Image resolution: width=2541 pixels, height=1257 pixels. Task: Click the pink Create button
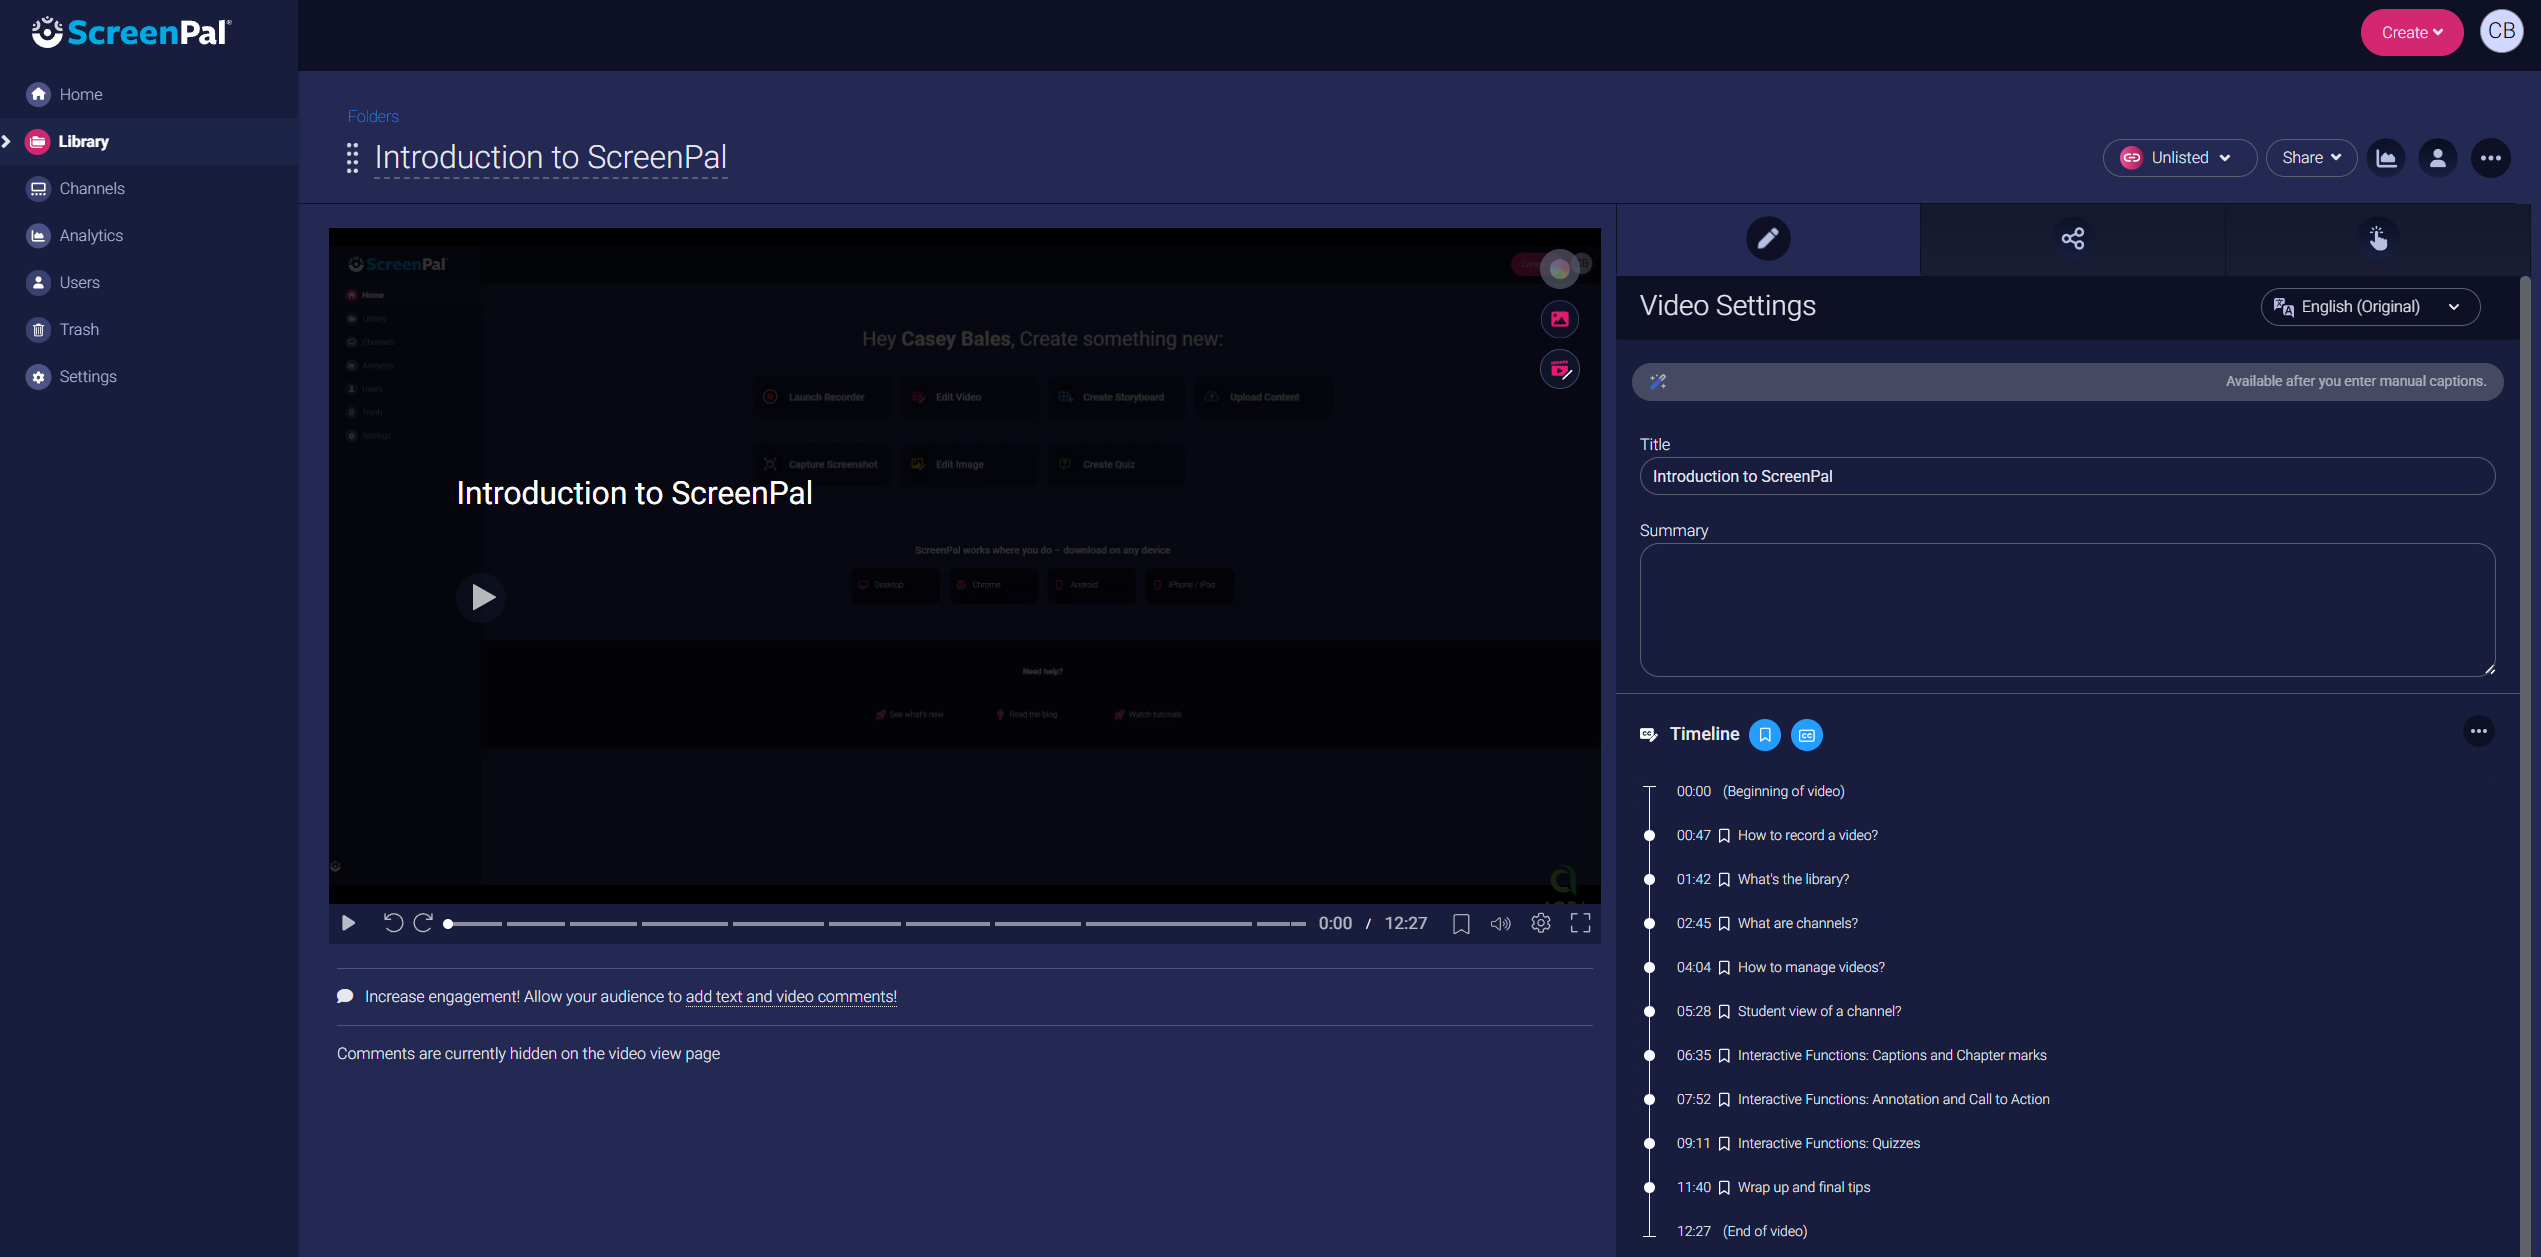(2411, 32)
